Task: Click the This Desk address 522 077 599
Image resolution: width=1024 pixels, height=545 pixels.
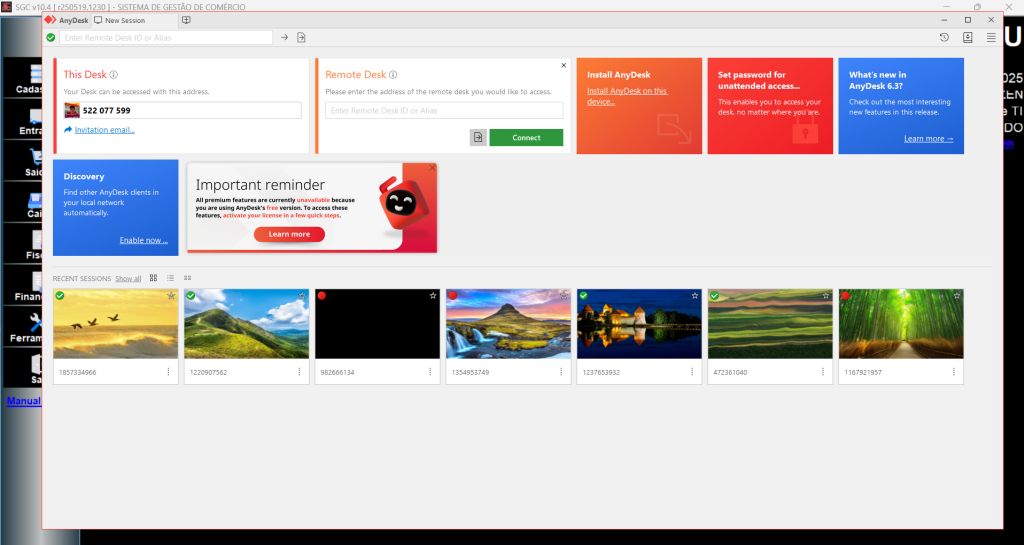Action: point(106,110)
